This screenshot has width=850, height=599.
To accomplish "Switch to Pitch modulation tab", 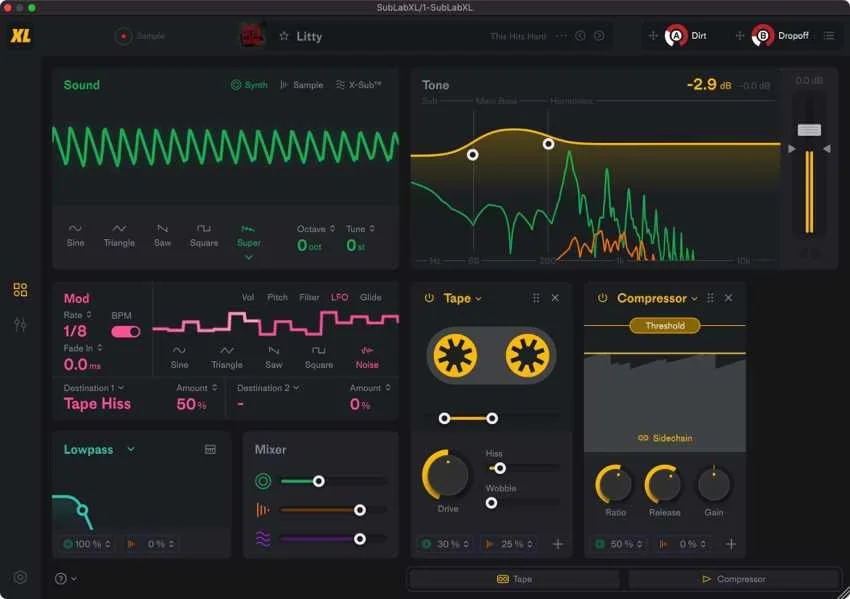I will (x=277, y=297).
